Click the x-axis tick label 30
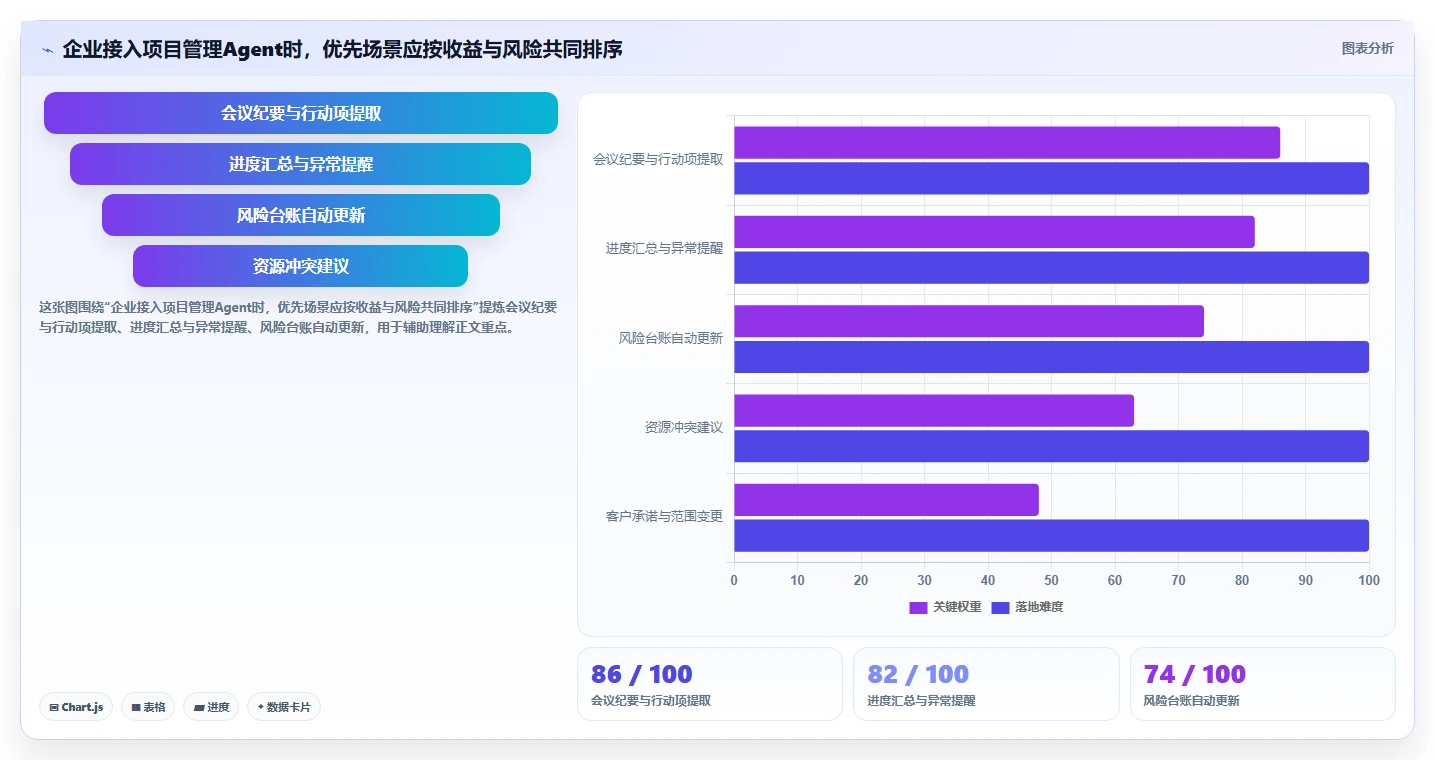The height and width of the screenshot is (760, 1435). (x=924, y=581)
